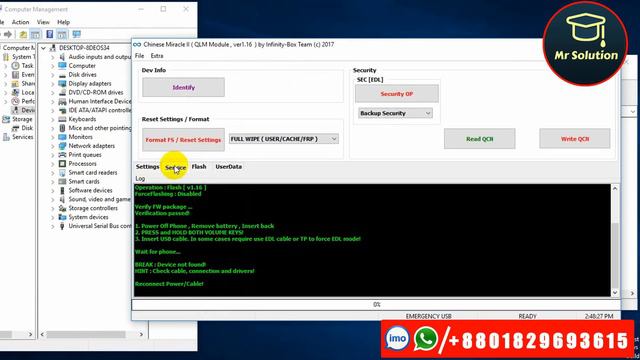640x360 pixels.
Task: Click Human Interface Devices icon
Action: point(62,101)
